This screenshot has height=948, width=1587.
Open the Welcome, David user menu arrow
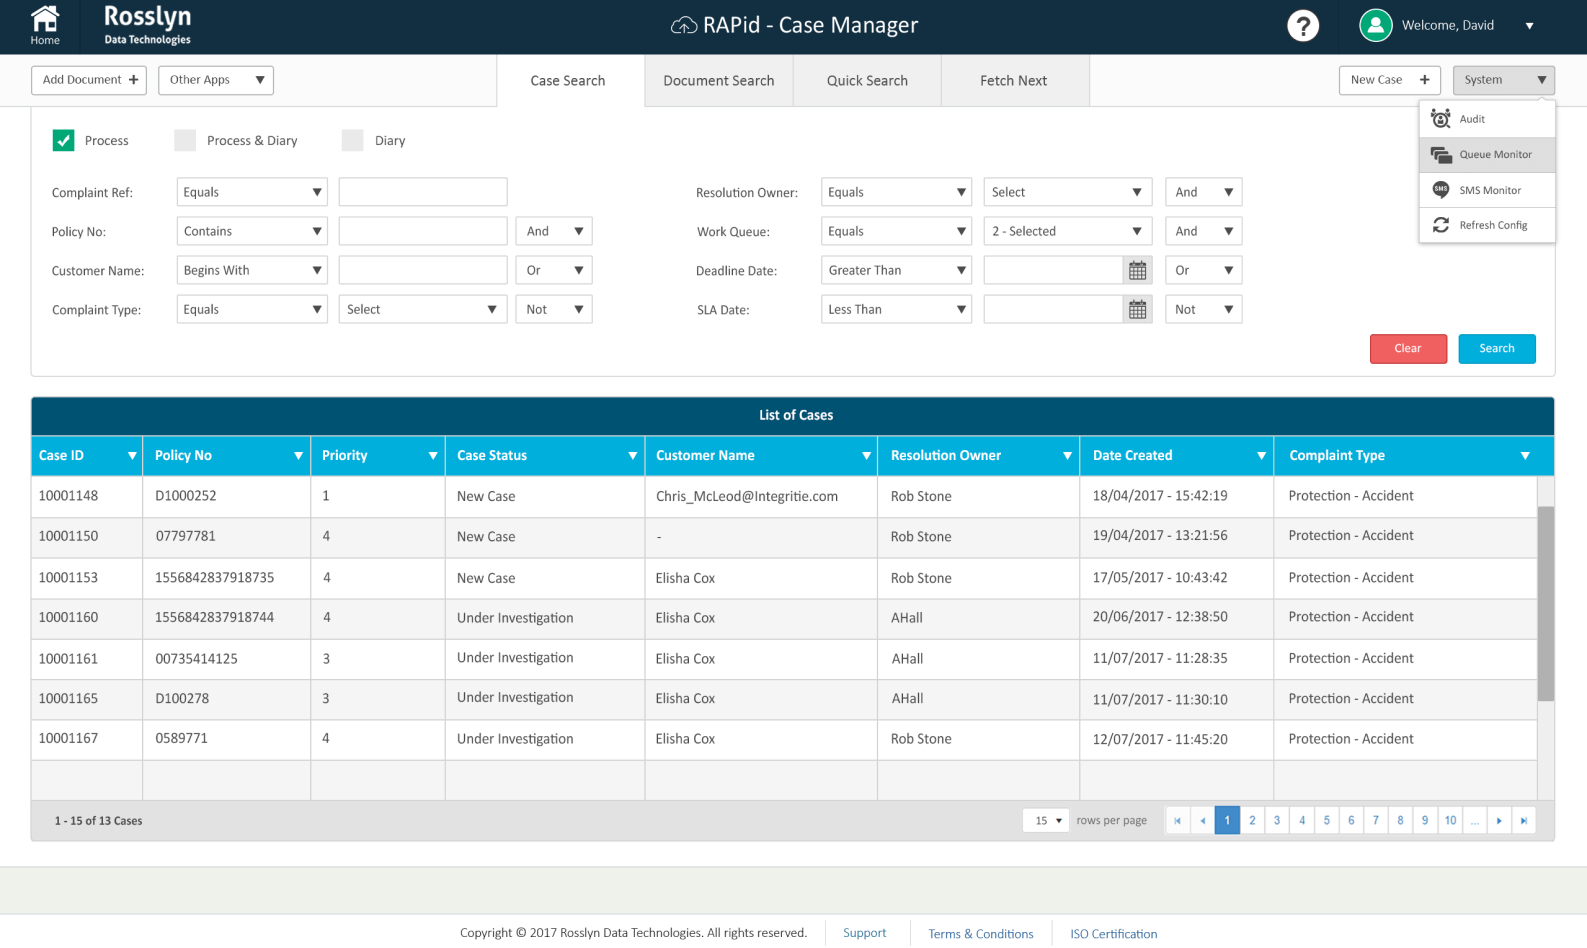pos(1529,26)
